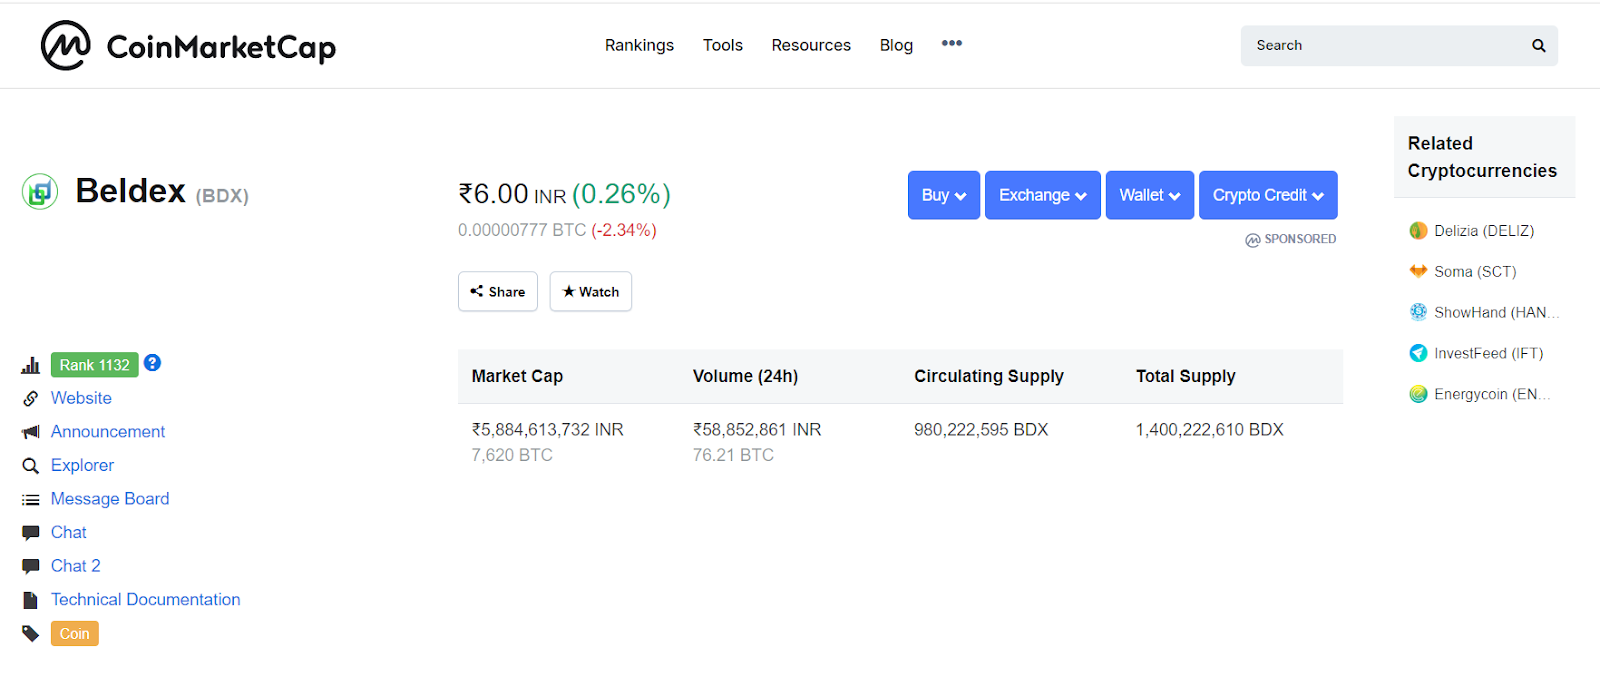Click the list icon beside Message Board
This screenshot has height=687, width=1600.
click(x=31, y=499)
